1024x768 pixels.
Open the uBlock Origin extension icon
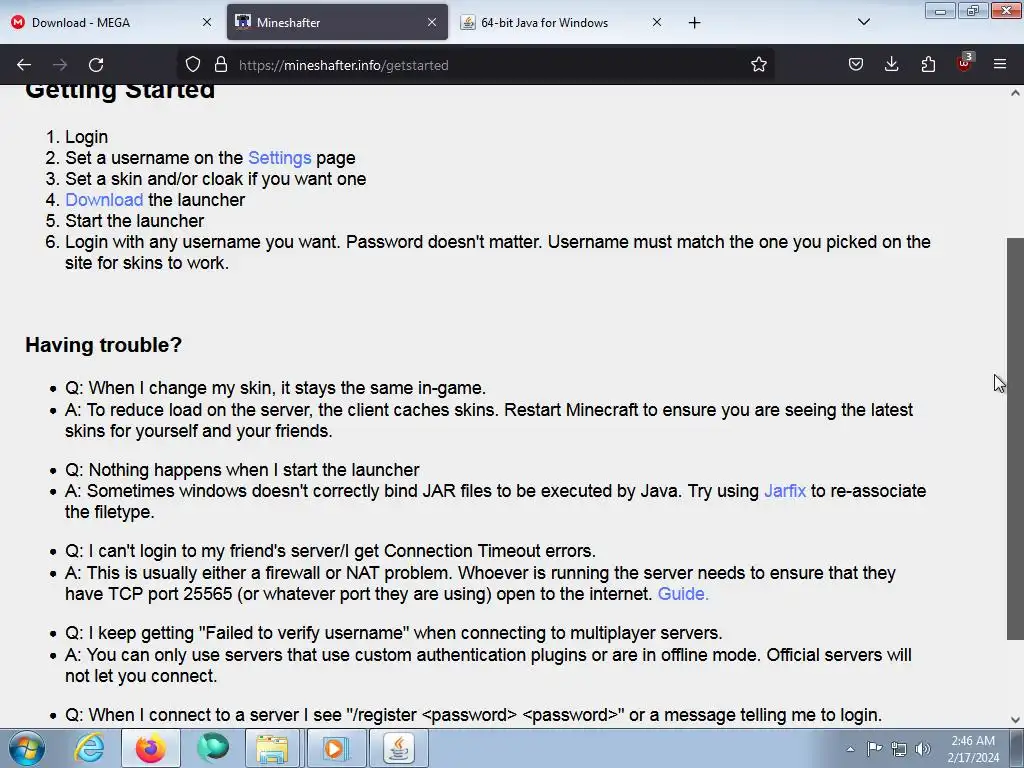[x=964, y=63]
